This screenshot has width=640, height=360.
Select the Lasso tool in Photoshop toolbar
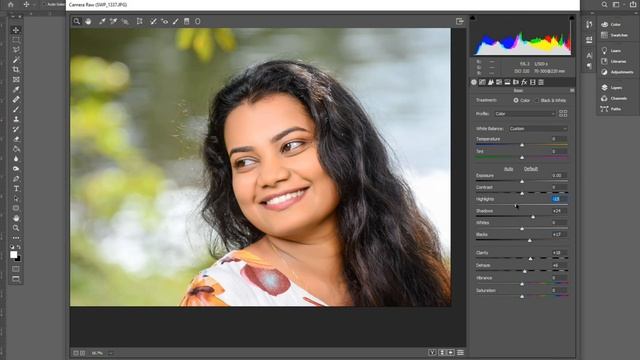(x=16, y=50)
